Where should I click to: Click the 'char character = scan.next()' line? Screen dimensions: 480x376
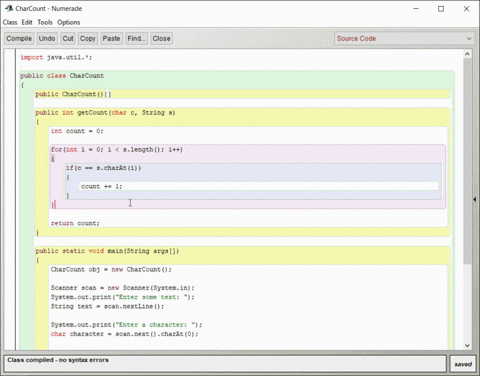coord(124,334)
